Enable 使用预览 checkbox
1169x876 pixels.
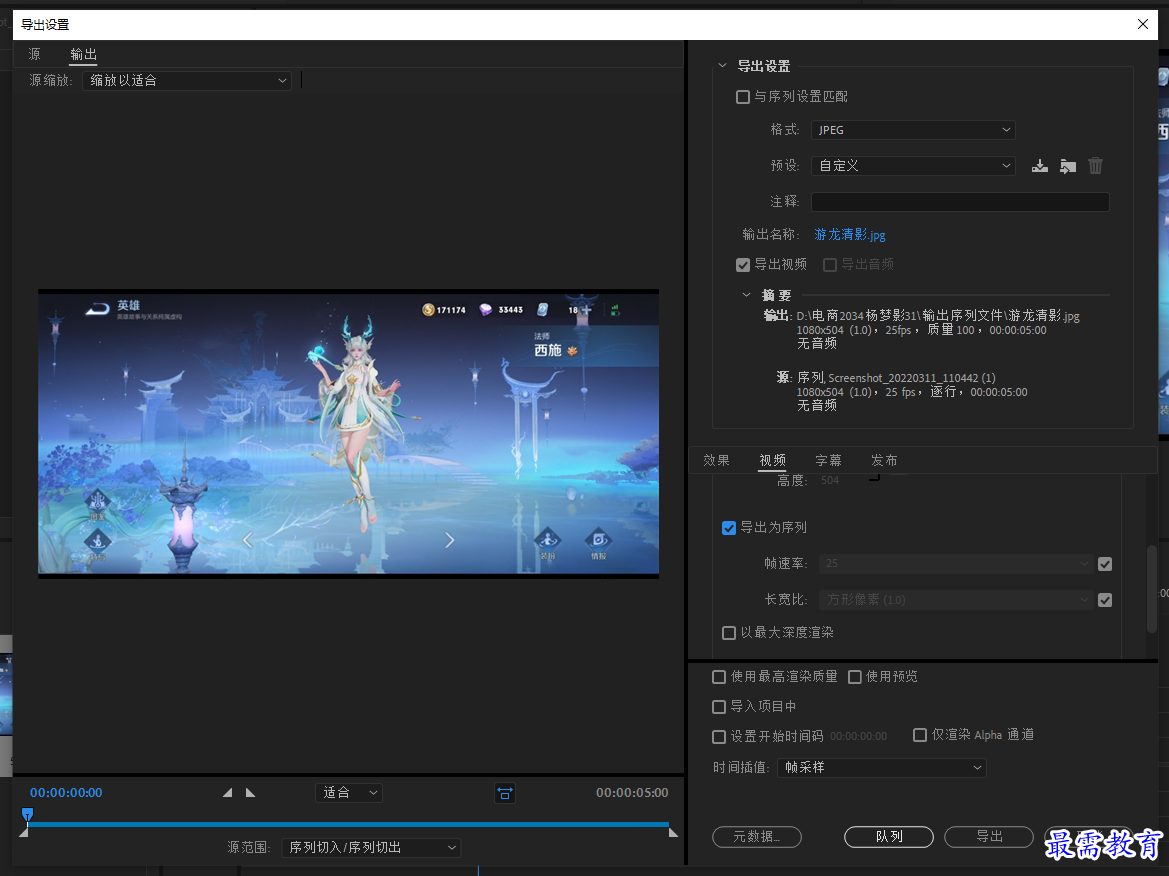855,677
